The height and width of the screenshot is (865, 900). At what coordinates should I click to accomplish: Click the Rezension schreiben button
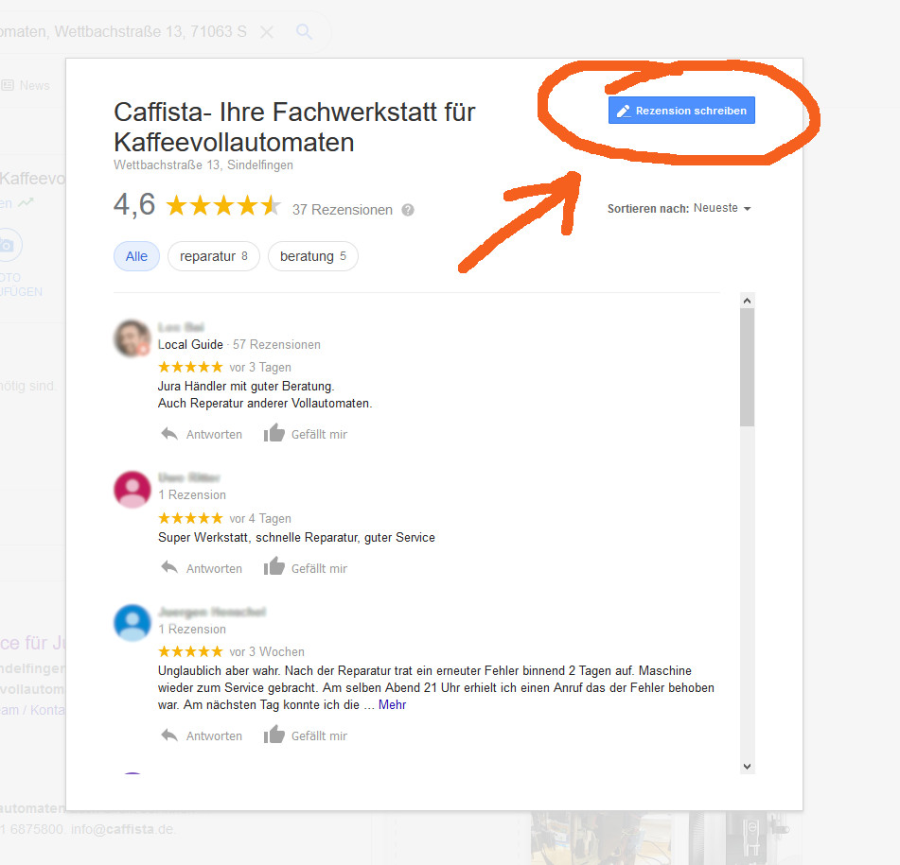click(681, 110)
